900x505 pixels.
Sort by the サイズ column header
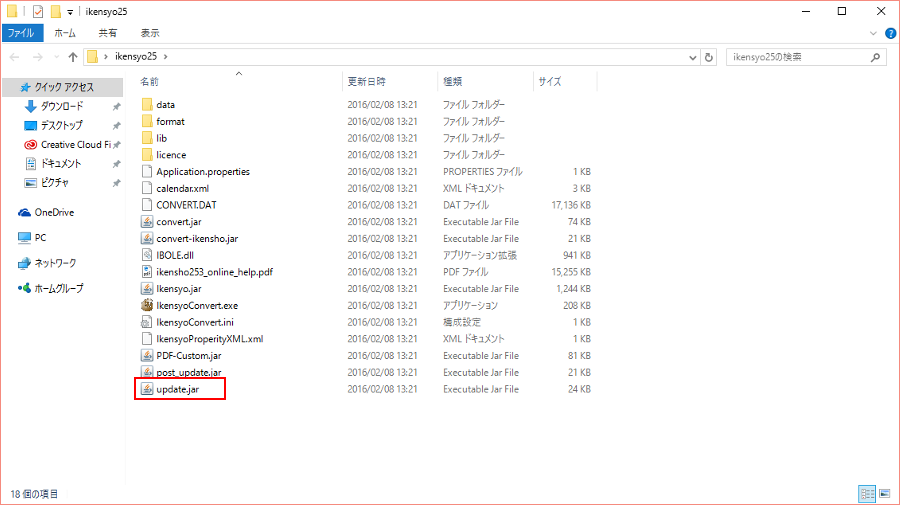565,81
